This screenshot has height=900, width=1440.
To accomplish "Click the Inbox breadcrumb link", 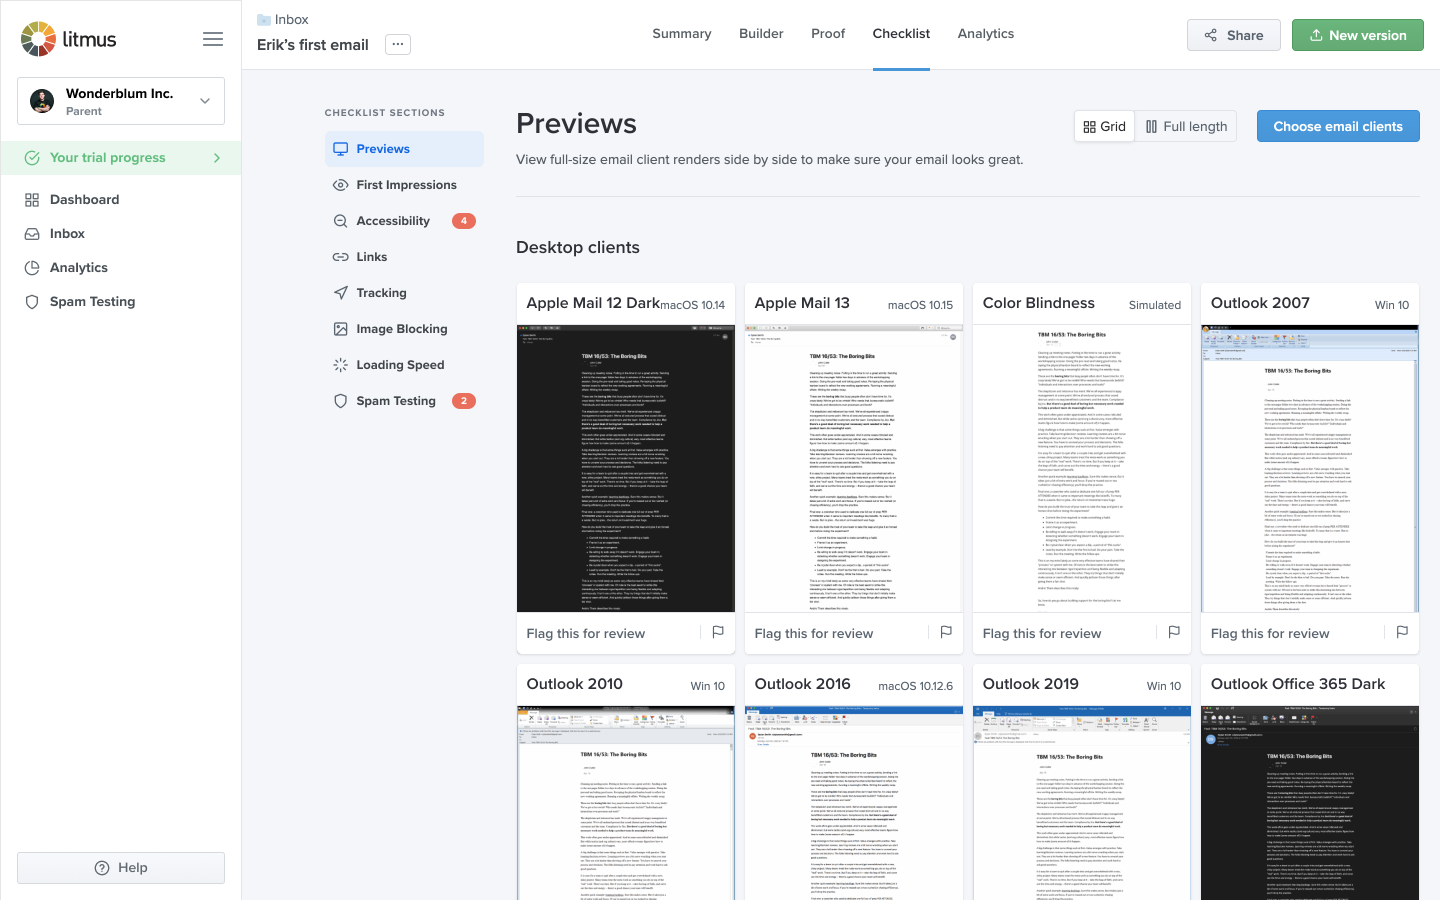I will (291, 20).
